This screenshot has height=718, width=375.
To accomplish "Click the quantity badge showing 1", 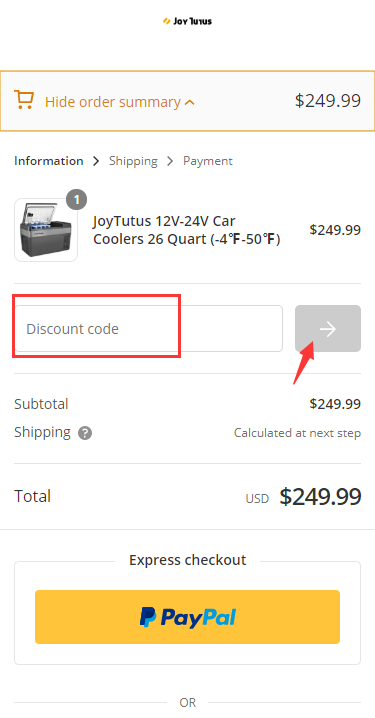I will click(x=76, y=200).
